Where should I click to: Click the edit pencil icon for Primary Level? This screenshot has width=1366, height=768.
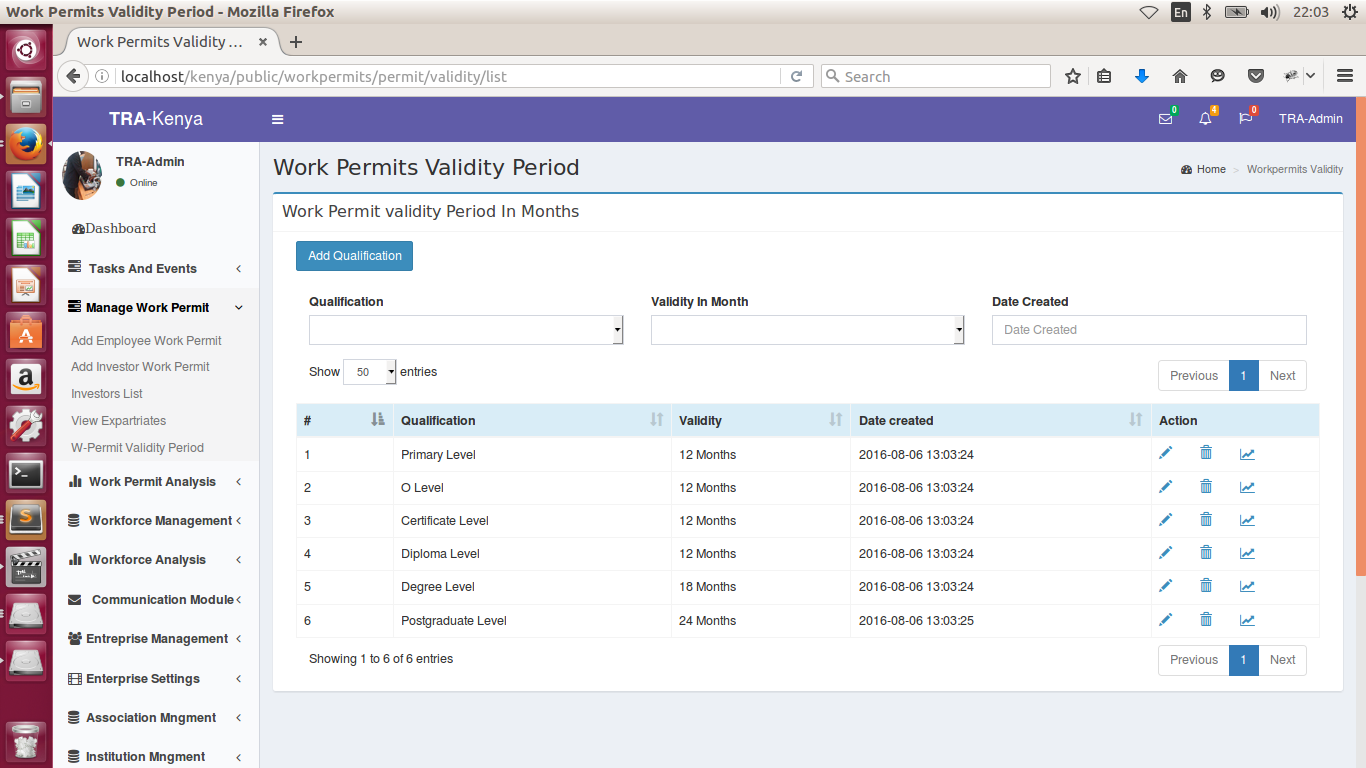(x=1165, y=454)
